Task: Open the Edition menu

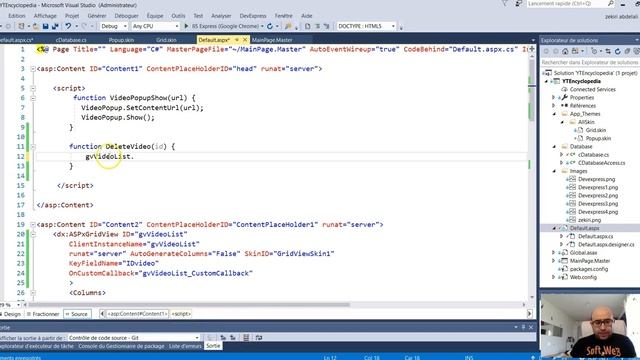Action: click(x=17, y=16)
